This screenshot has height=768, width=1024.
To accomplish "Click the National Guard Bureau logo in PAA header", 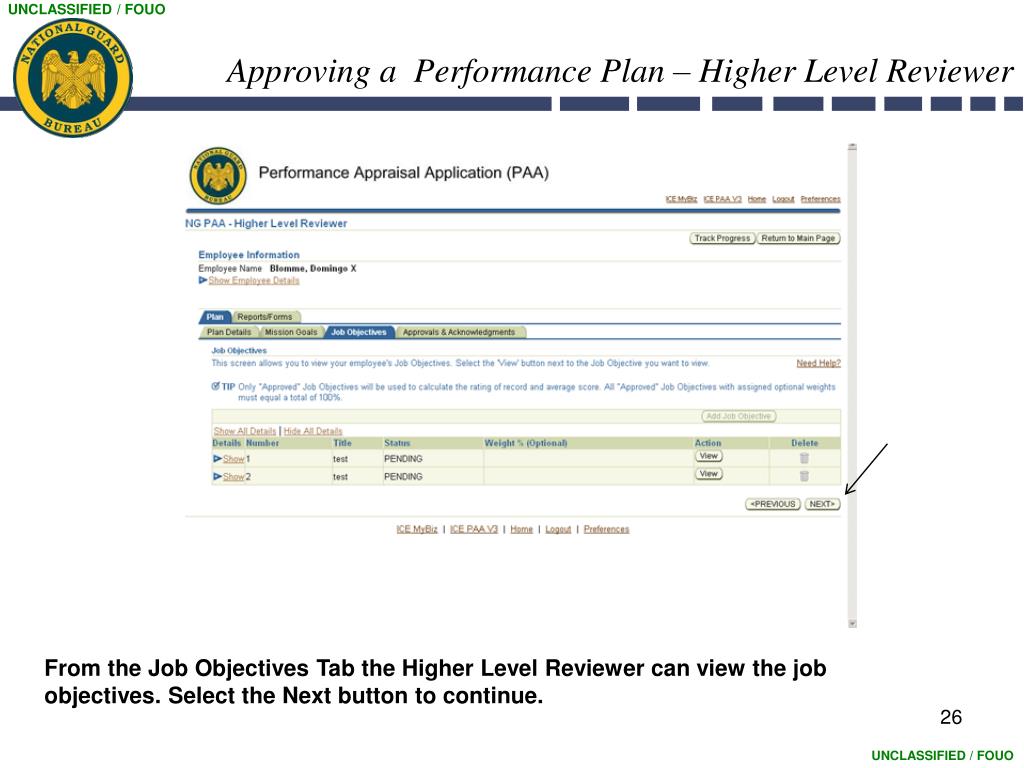I will pos(218,176).
